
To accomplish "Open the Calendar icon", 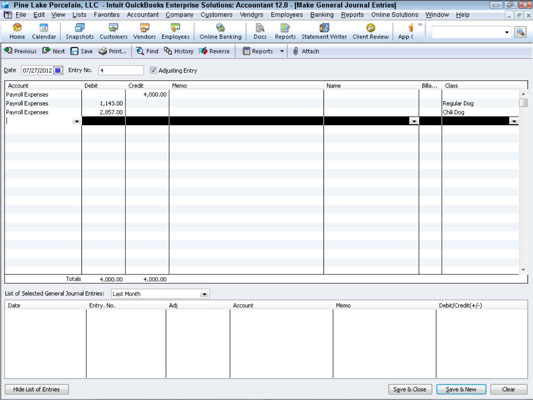I will pyautogui.click(x=44, y=28).
